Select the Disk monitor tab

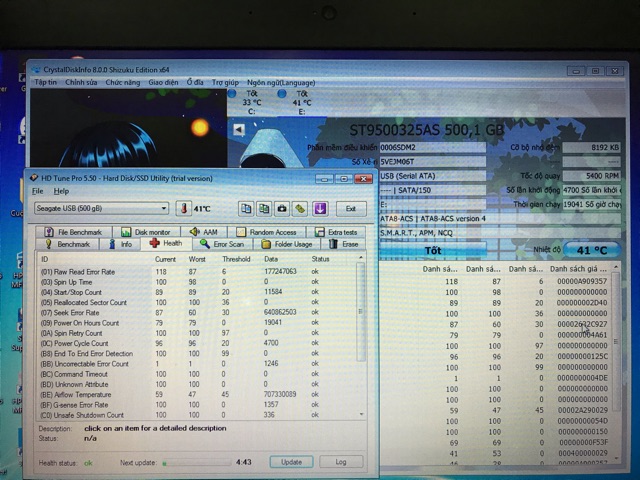148,232
